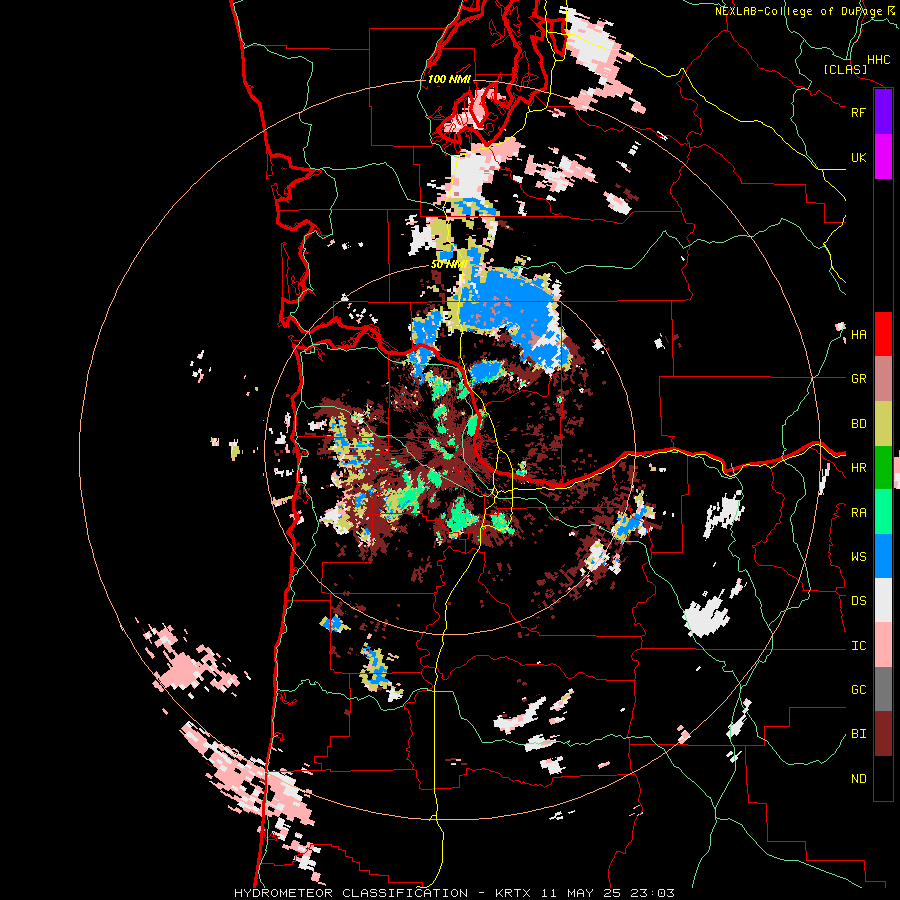Choose the blue WS legend color block
This screenshot has height=900, width=900.
[x=883, y=556]
